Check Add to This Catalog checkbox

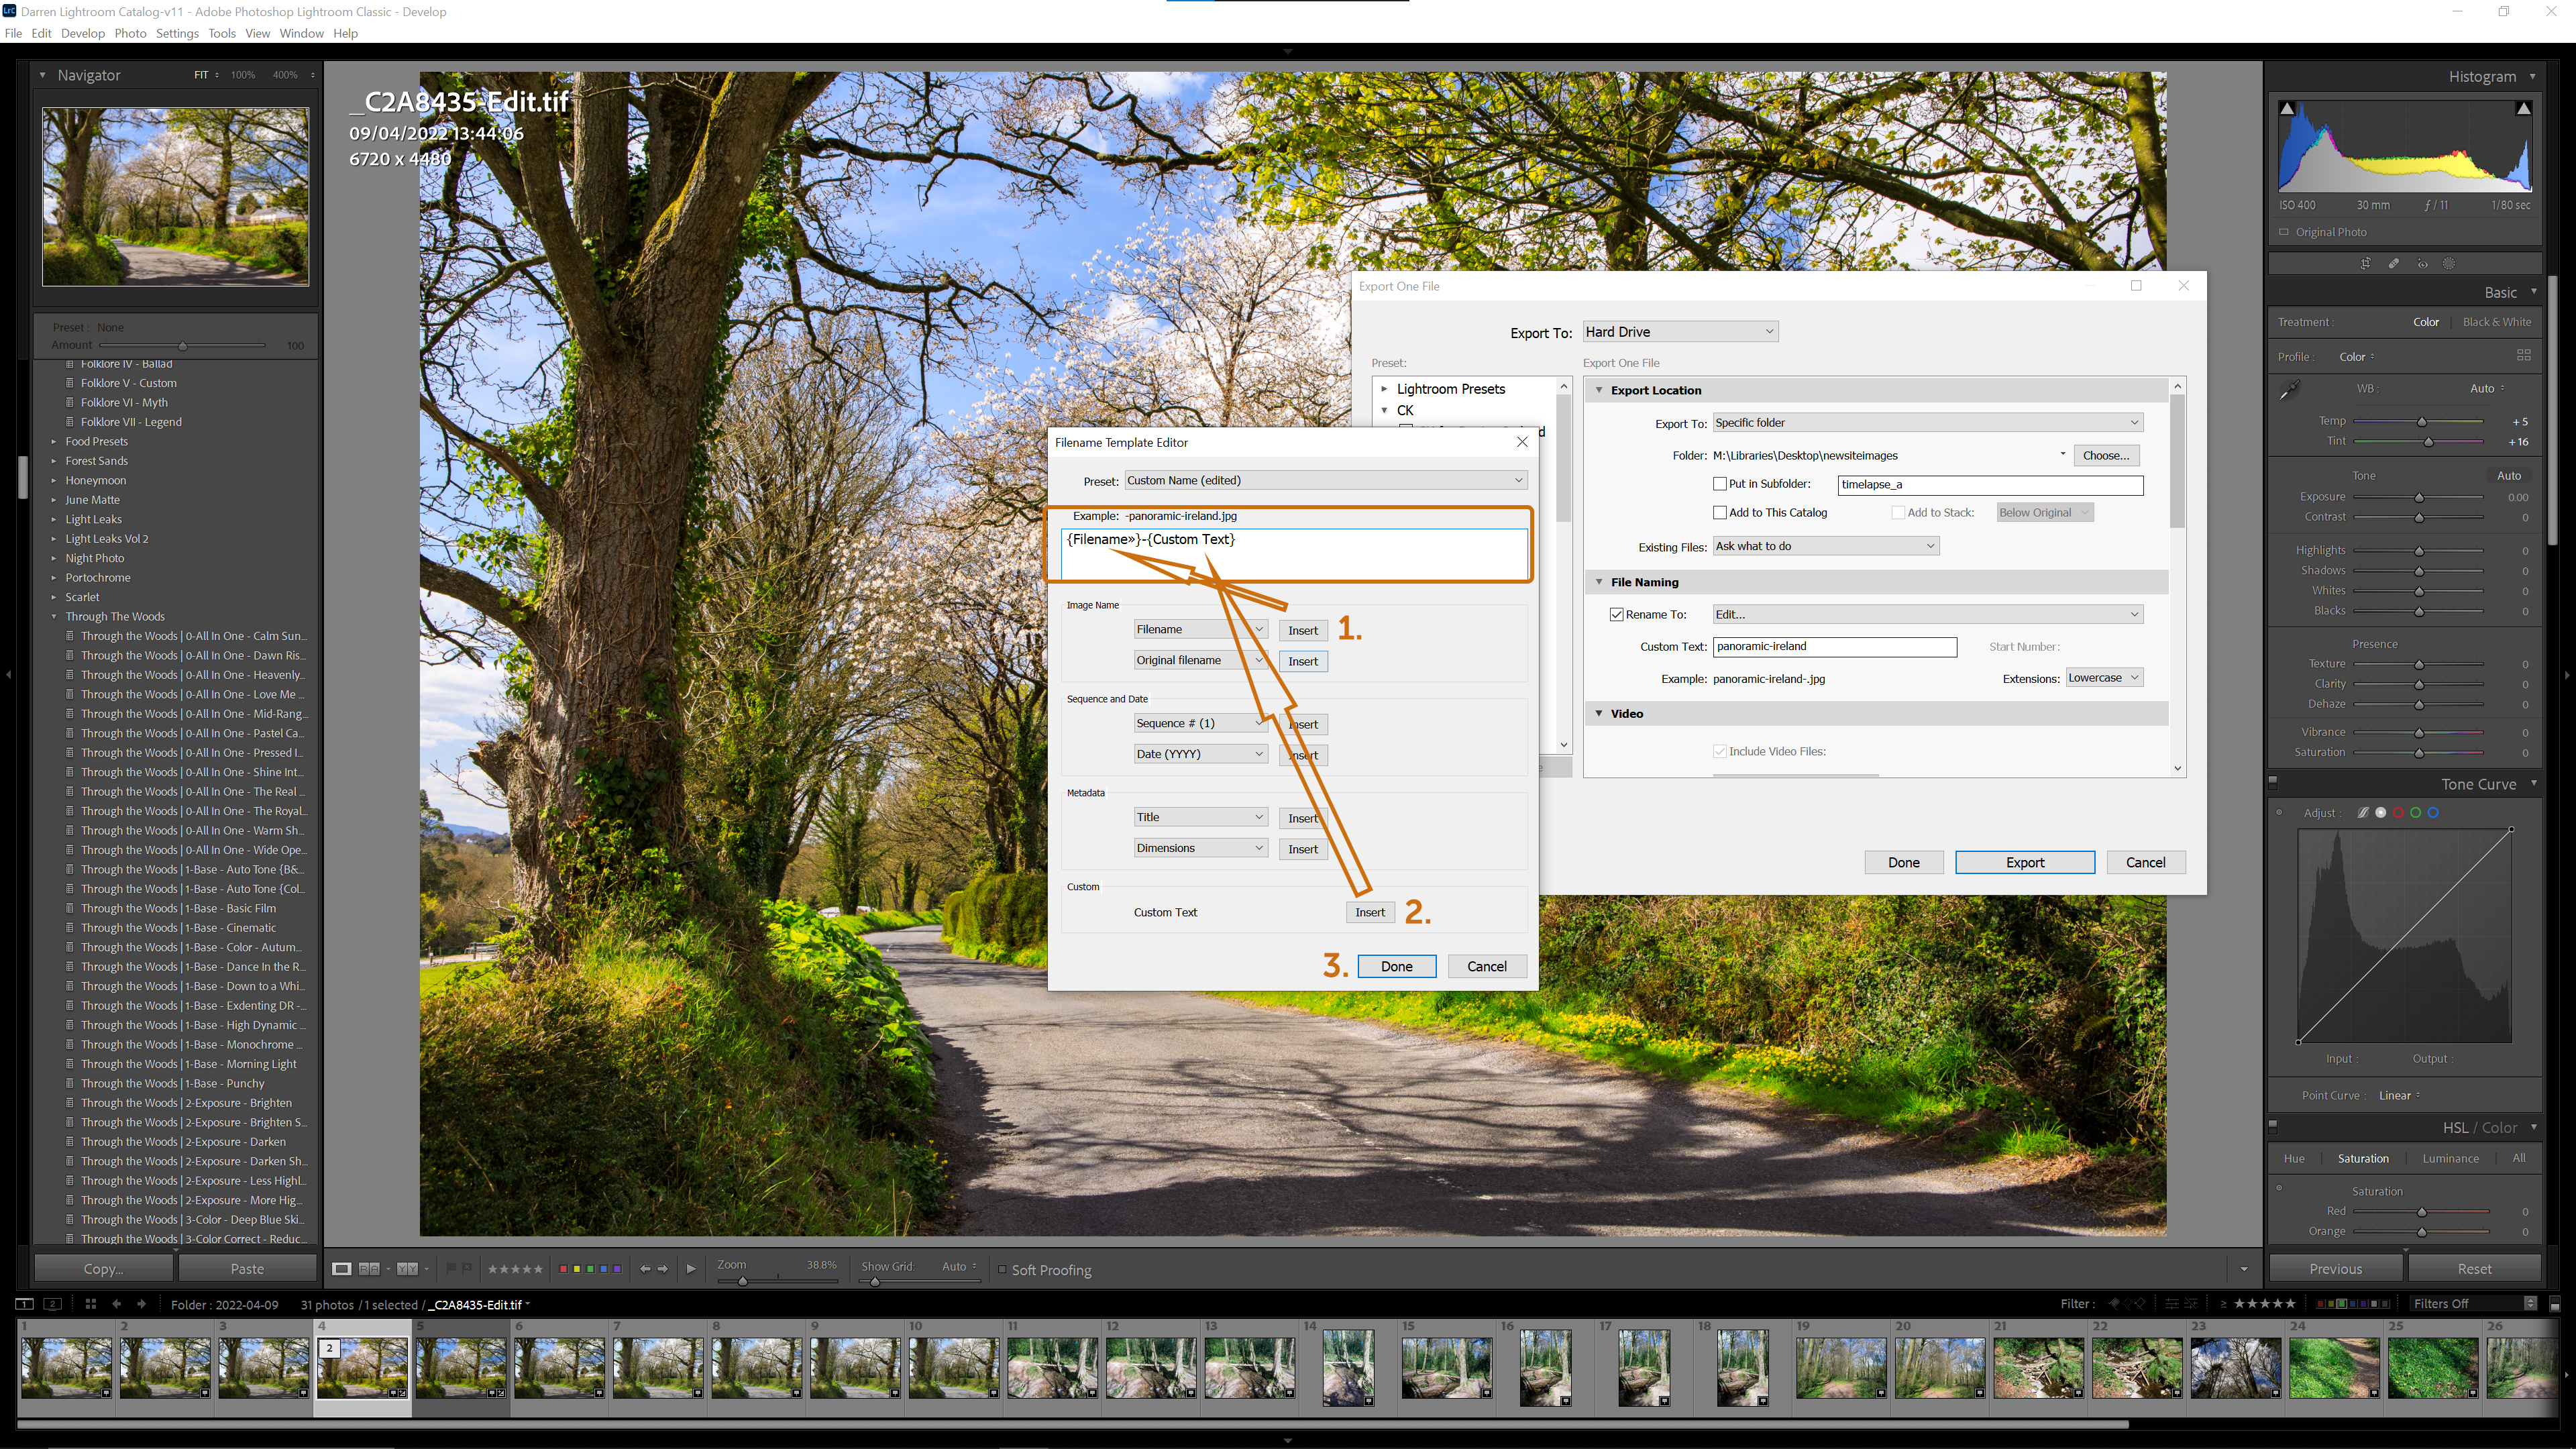coord(1720,513)
